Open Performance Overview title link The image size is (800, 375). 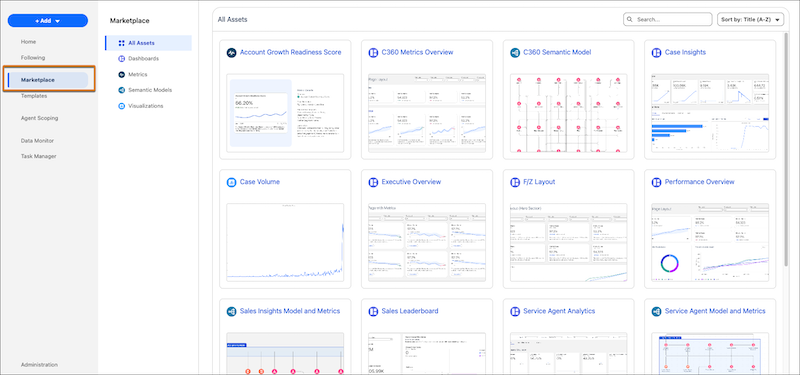pyautogui.click(x=699, y=182)
